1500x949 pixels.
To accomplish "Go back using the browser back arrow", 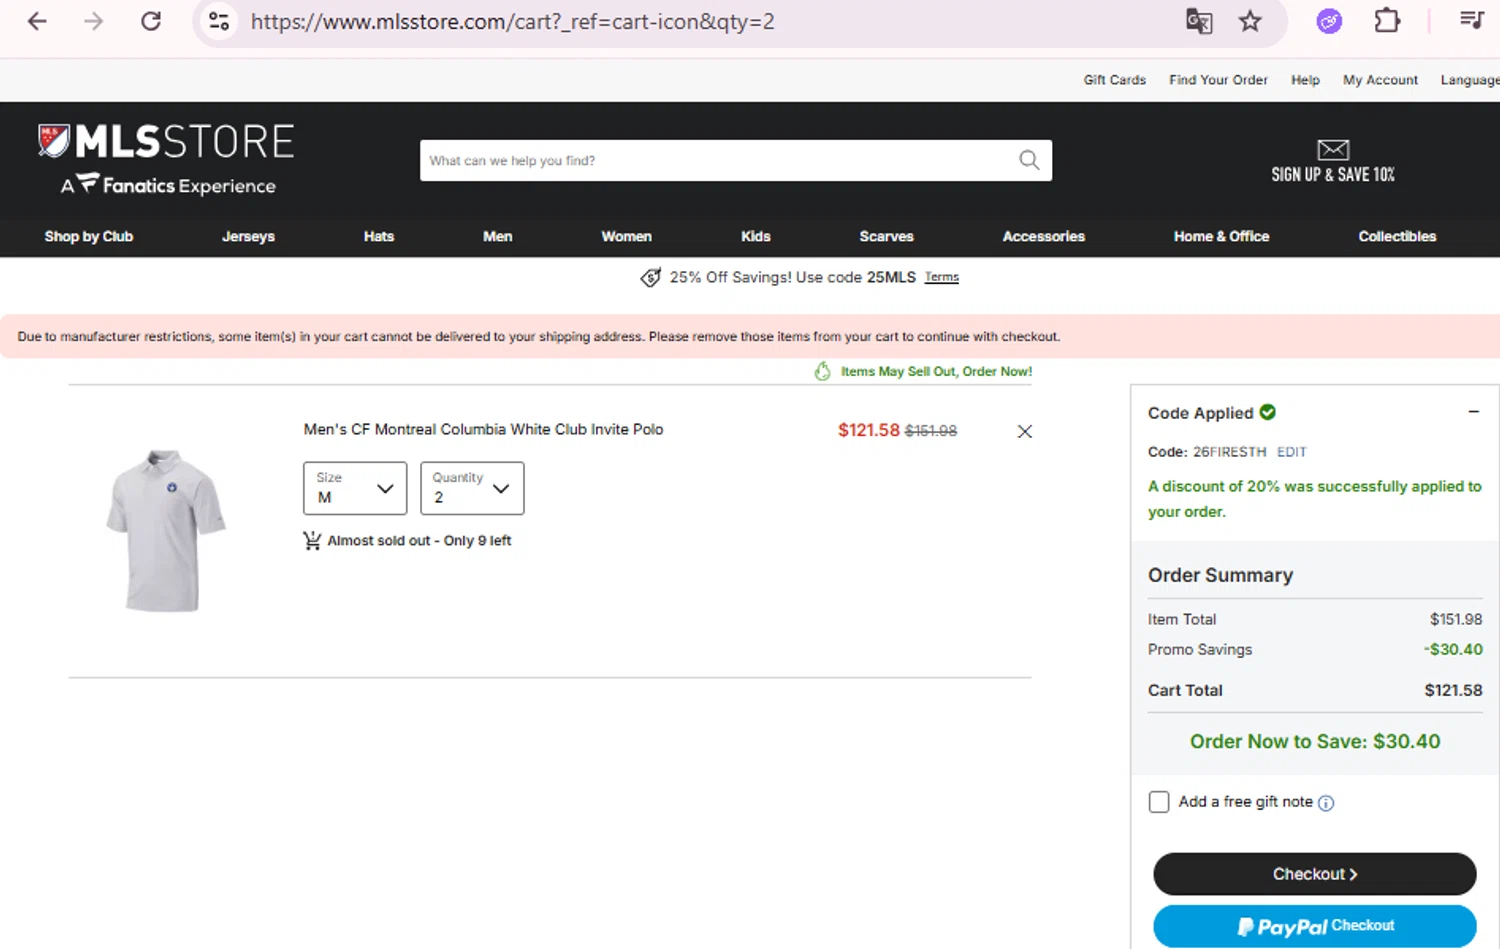I will click(x=37, y=21).
